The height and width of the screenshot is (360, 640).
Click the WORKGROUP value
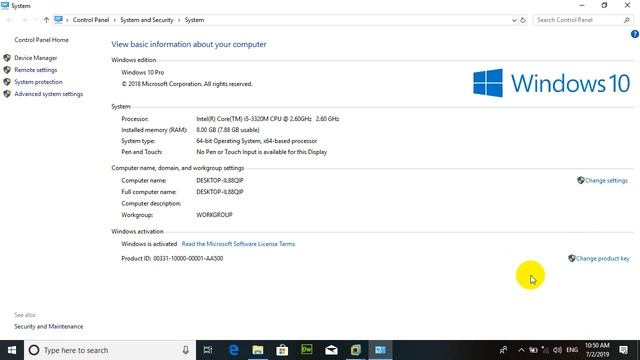tap(214, 215)
